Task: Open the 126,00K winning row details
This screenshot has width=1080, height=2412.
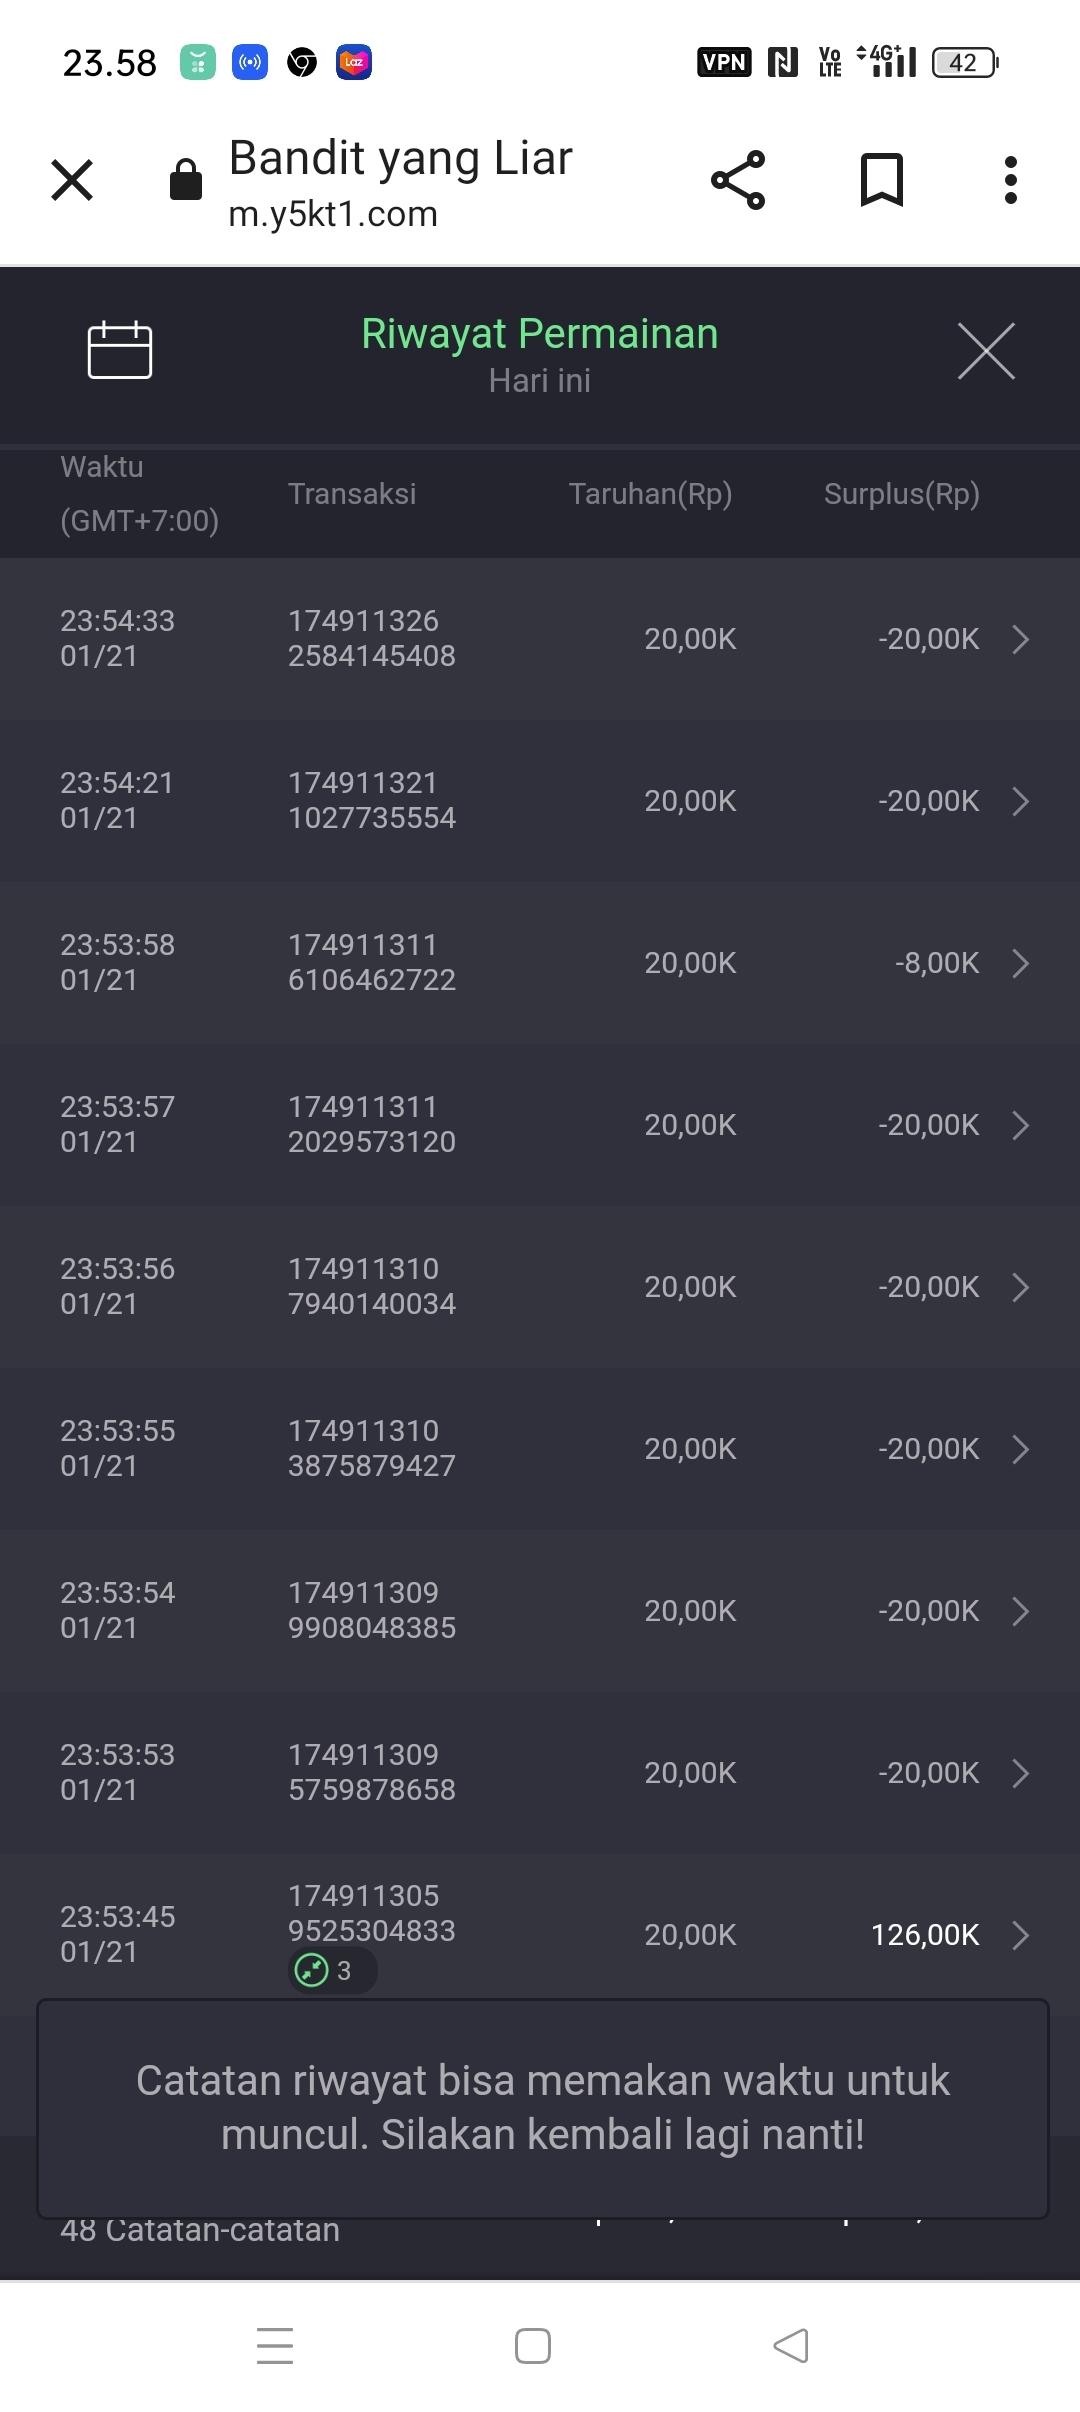Action: (1019, 1935)
